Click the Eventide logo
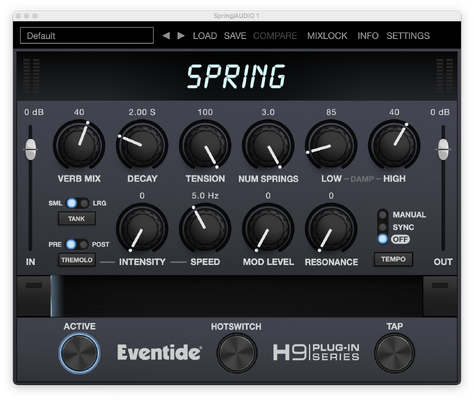474x400 pixels. tap(159, 353)
